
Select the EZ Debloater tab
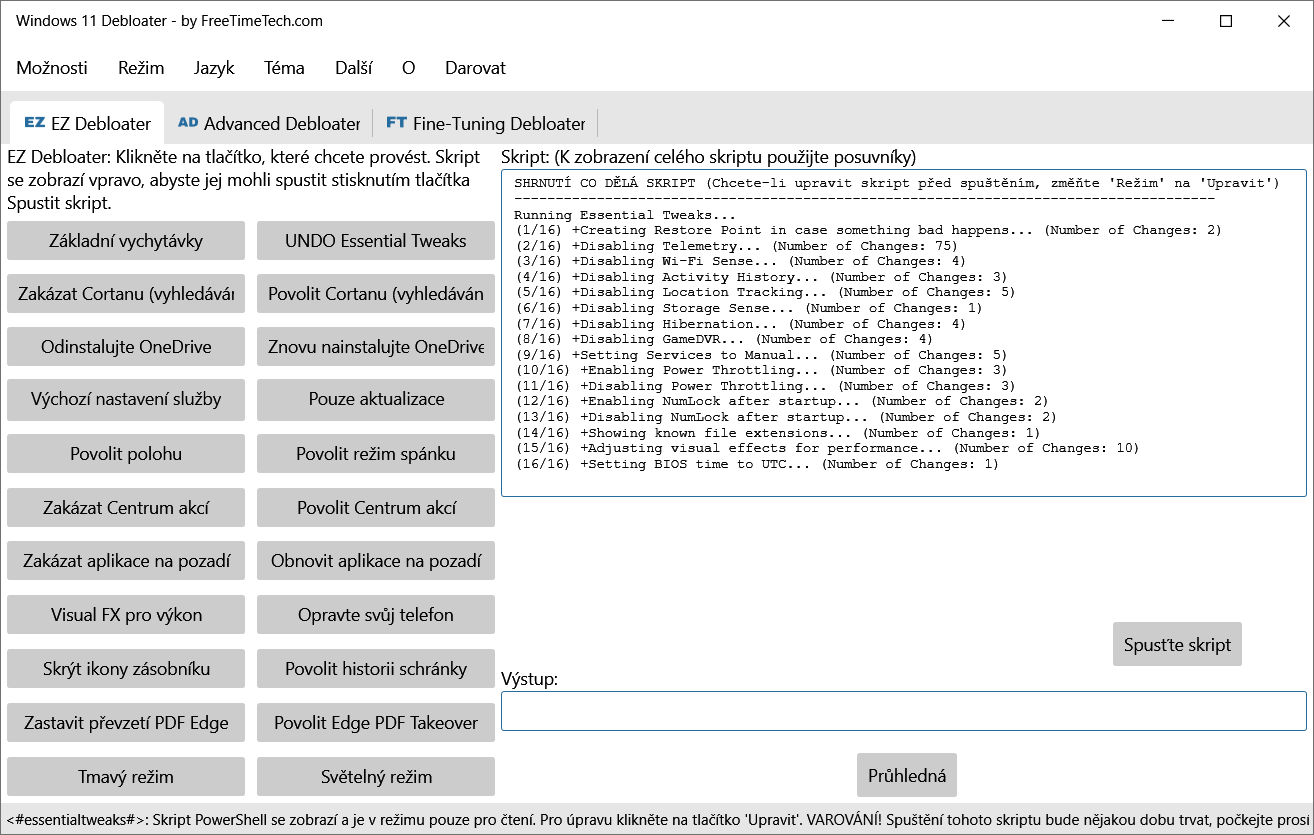point(87,123)
